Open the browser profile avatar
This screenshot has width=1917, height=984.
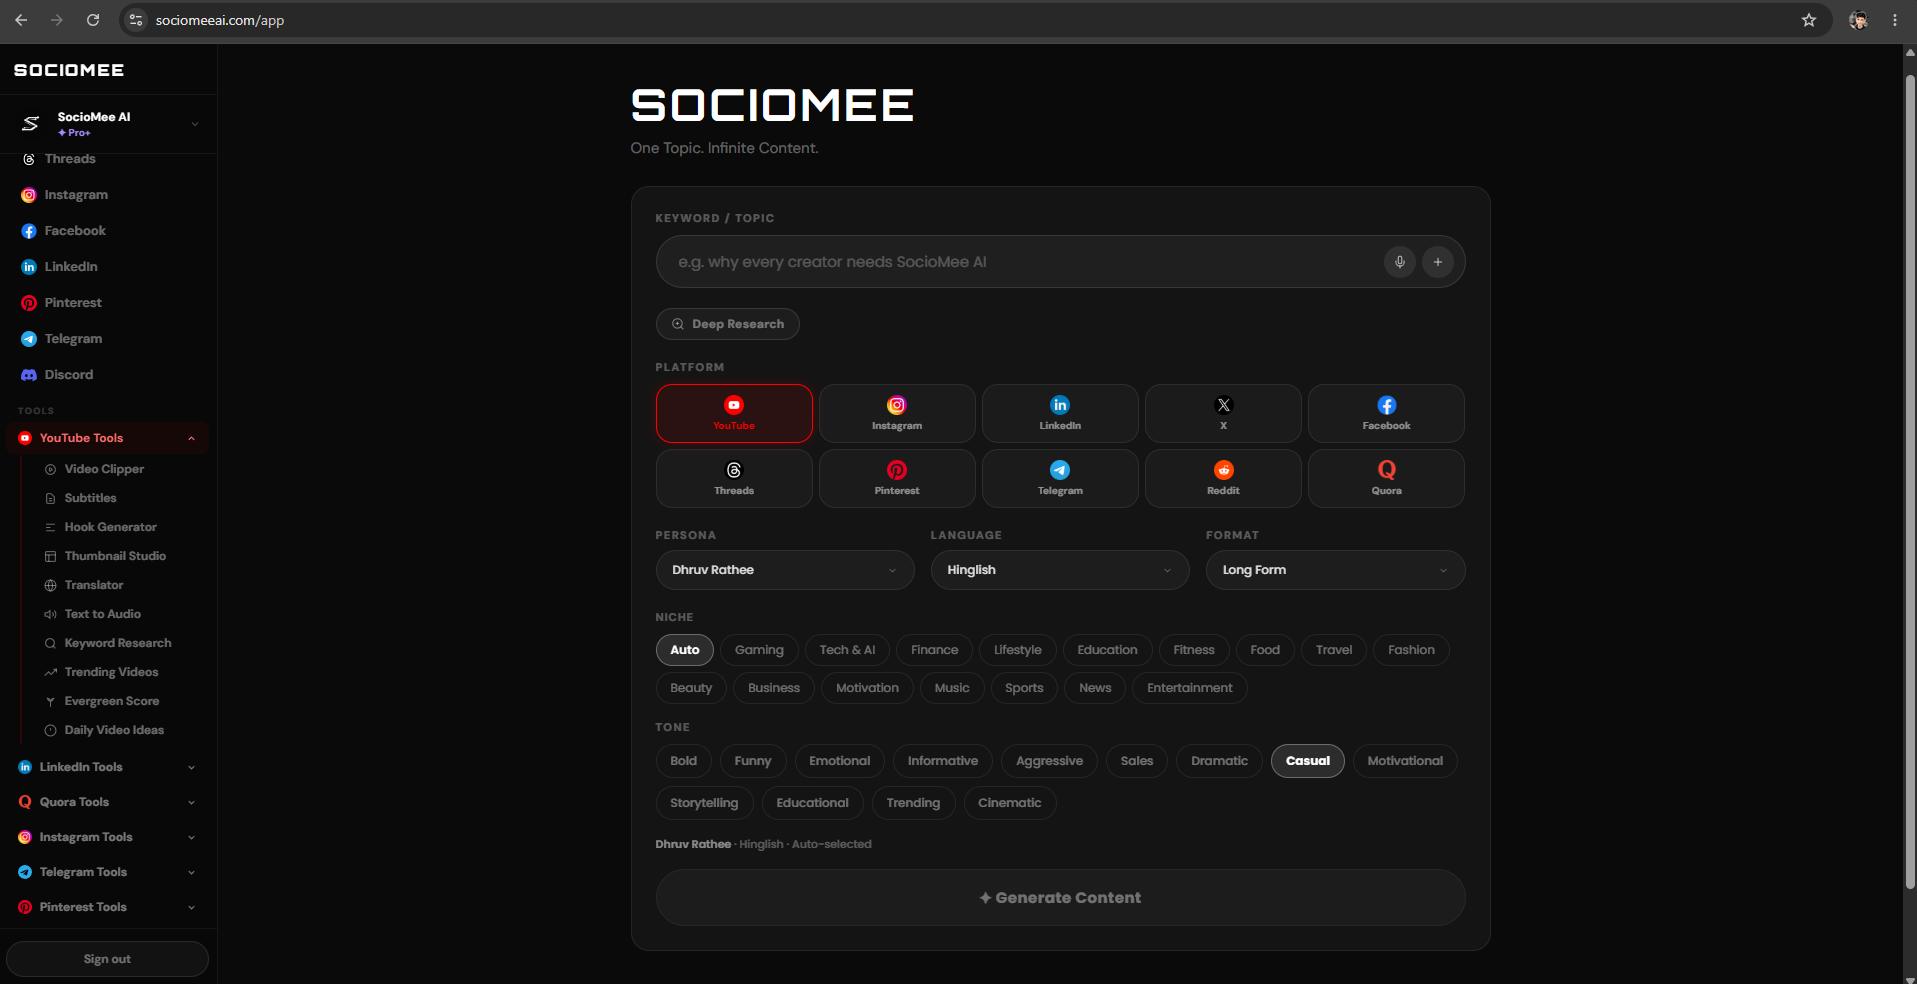1858,20
